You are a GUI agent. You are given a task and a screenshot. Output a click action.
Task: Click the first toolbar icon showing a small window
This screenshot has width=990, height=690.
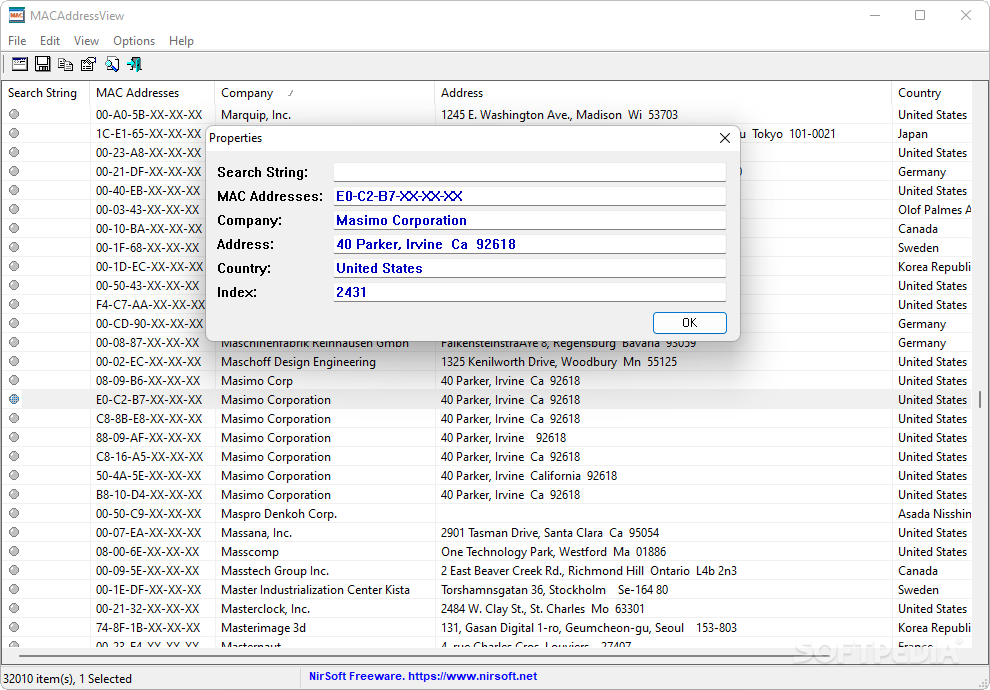[20, 64]
